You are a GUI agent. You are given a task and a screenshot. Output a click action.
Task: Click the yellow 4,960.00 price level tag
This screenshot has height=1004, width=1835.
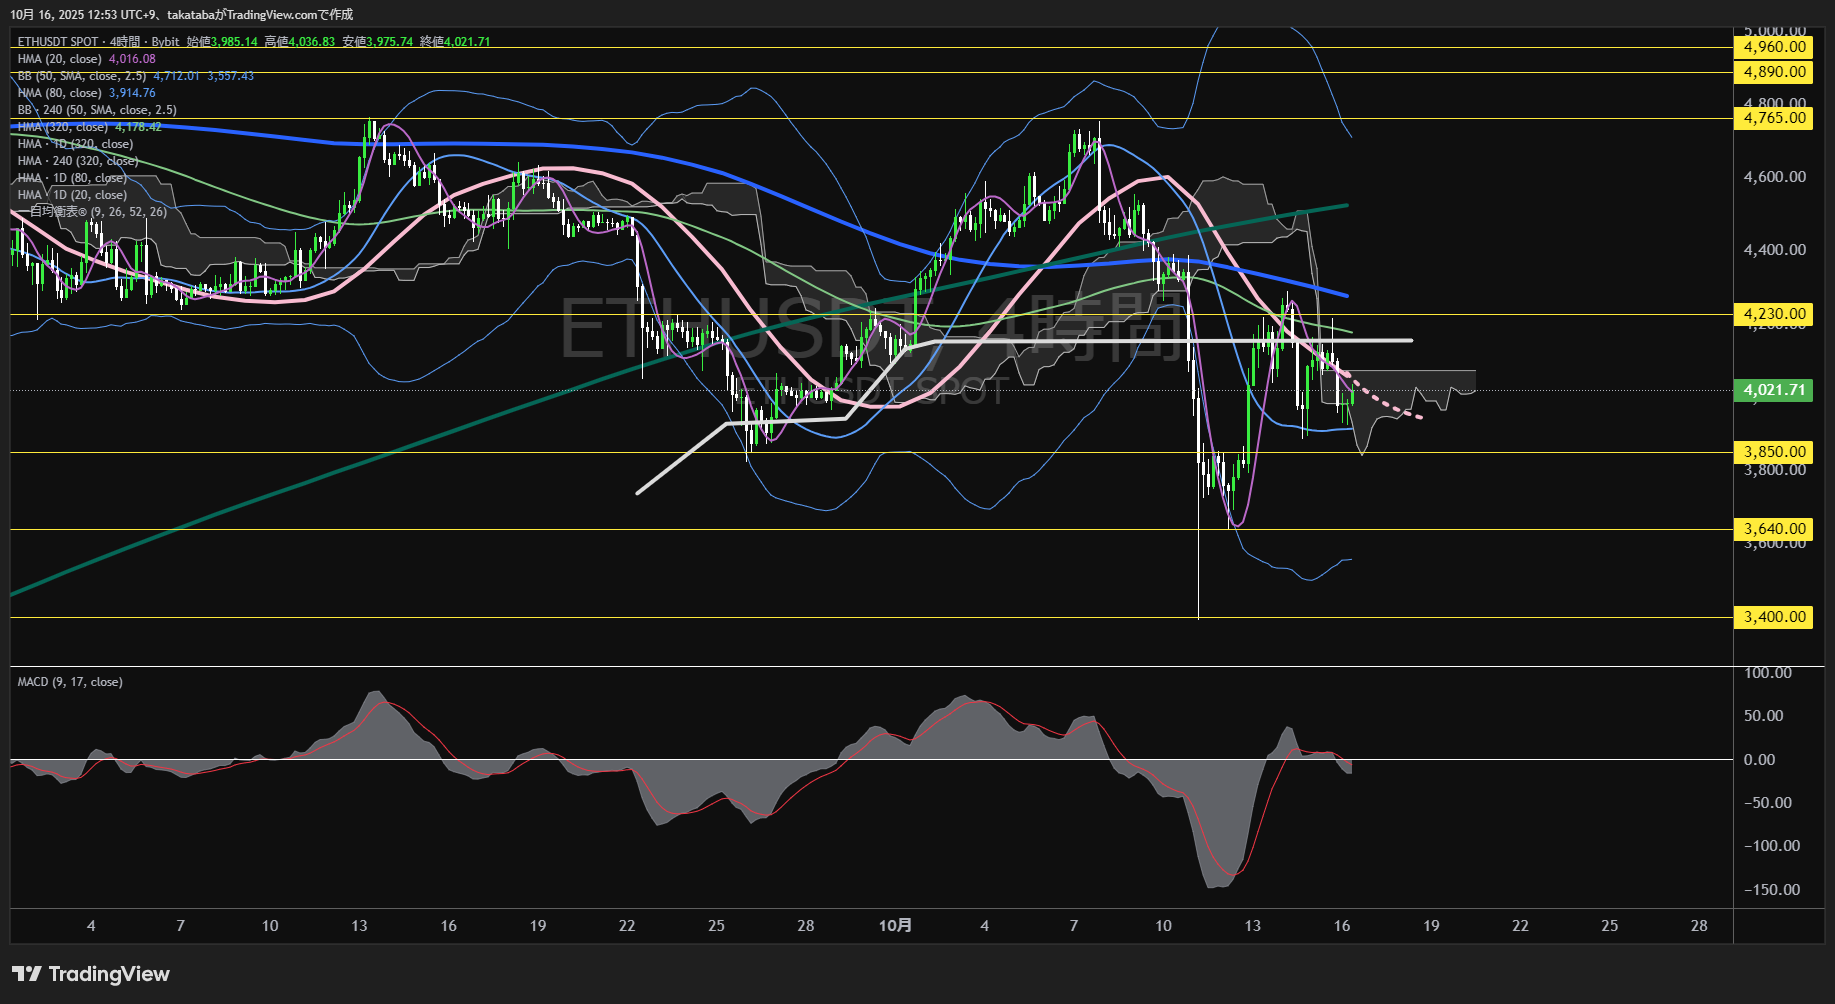(1774, 47)
